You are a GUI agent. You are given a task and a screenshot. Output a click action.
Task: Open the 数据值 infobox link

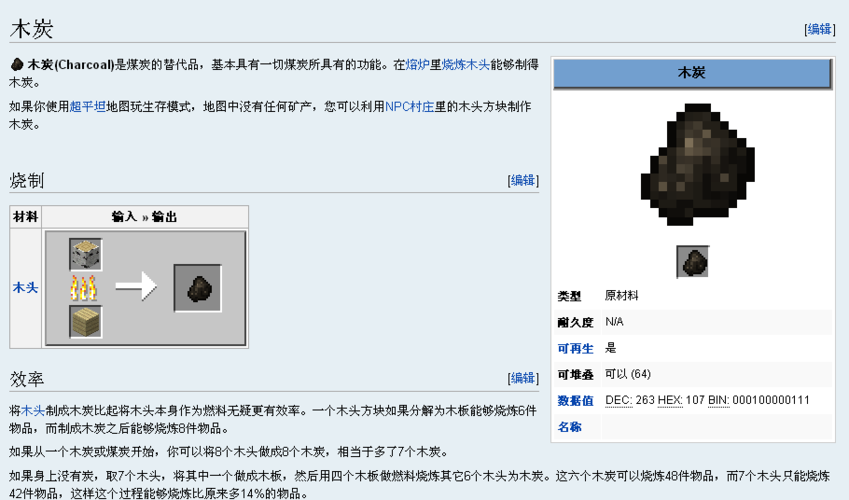coord(575,400)
